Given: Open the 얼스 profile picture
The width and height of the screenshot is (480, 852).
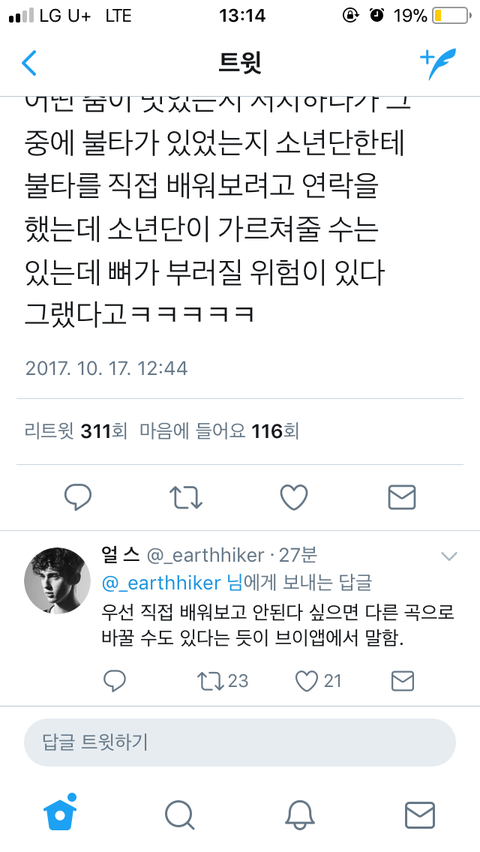Looking at the screenshot, I should coord(57,580).
